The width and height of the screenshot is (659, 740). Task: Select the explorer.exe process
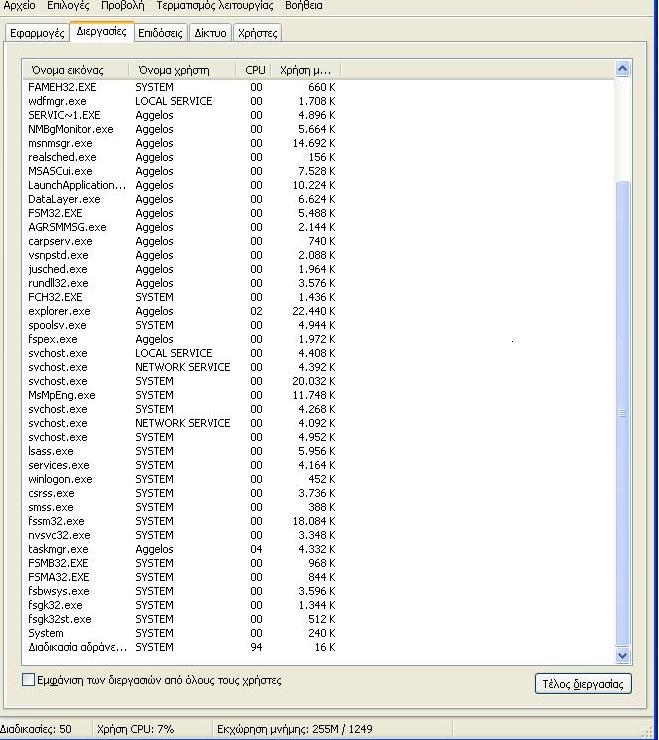click(181, 311)
